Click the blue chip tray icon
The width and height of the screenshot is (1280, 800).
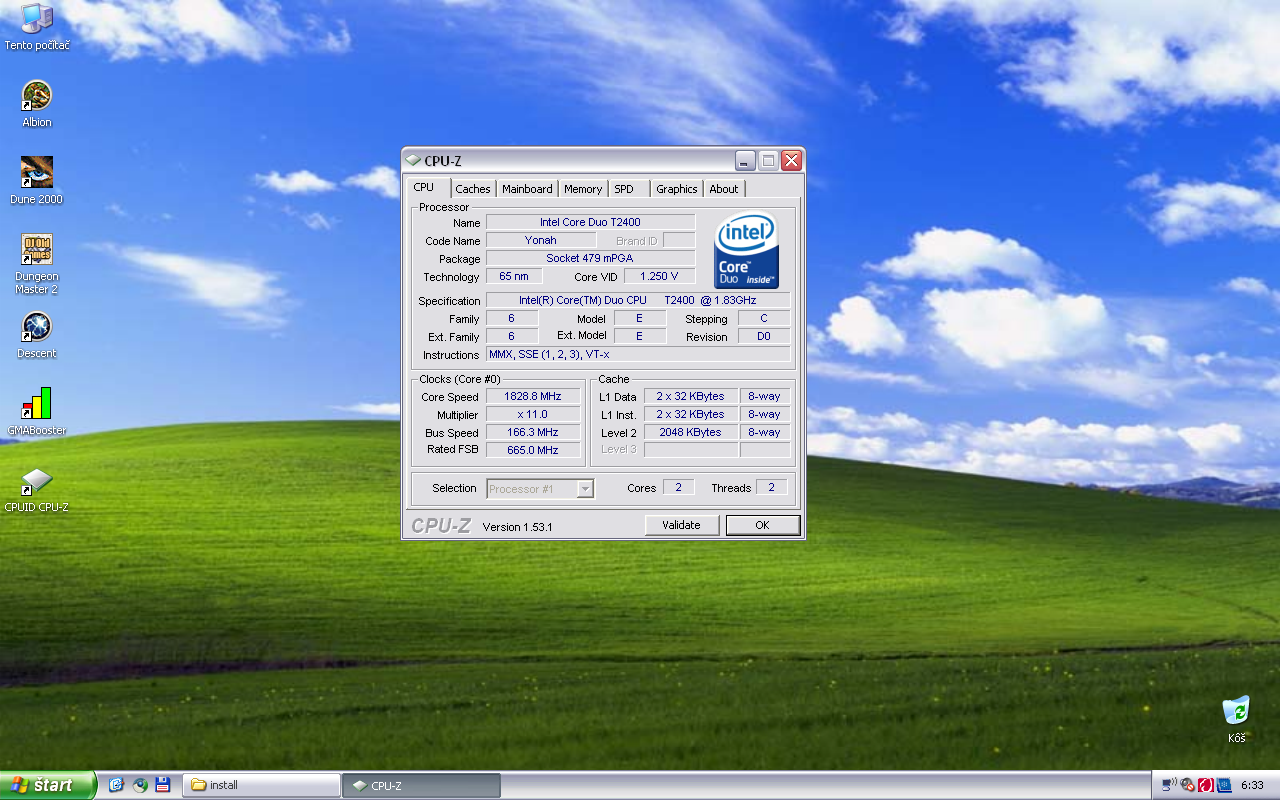pyautogui.click(x=1223, y=785)
